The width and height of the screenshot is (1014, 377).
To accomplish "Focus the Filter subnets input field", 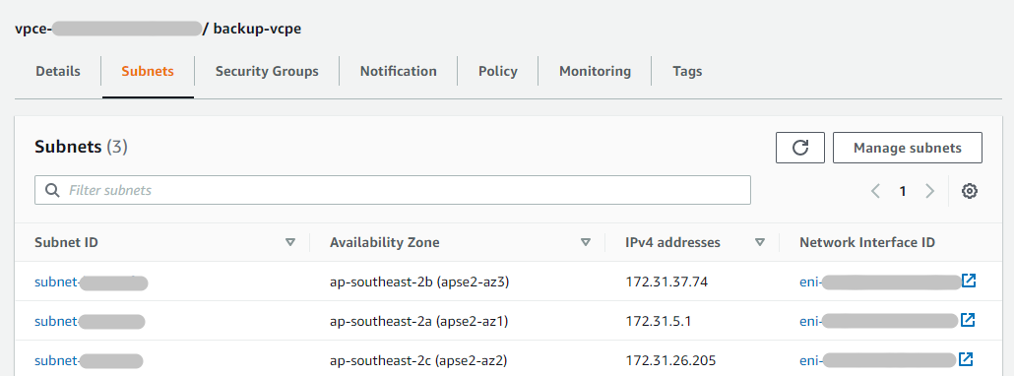I will pyautogui.click(x=393, y=190).
